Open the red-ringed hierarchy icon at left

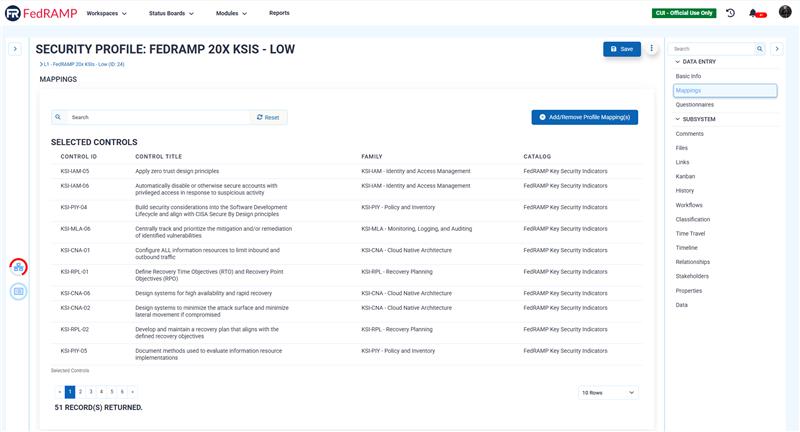point(18,267)
